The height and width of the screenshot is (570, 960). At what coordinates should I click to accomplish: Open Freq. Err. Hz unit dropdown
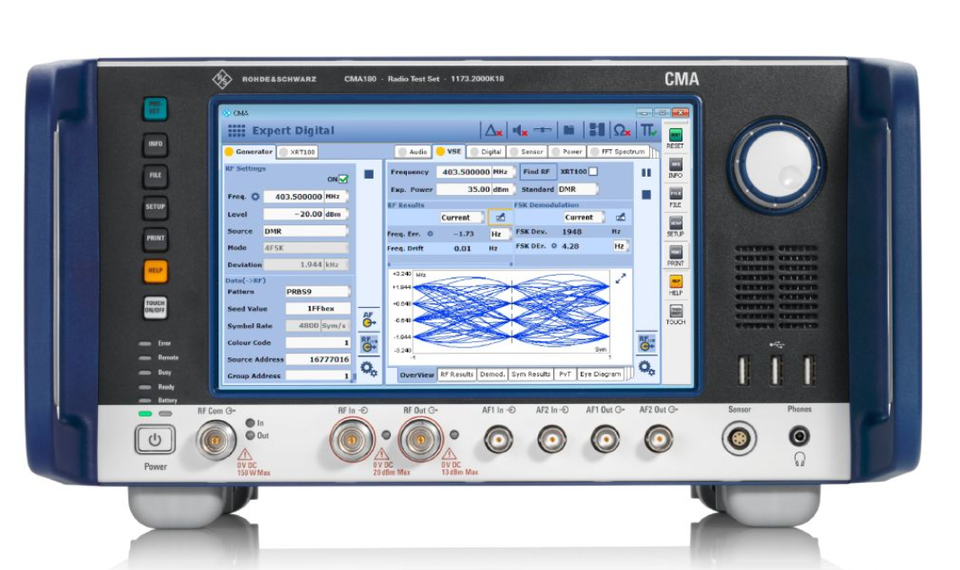coord(499,234)
